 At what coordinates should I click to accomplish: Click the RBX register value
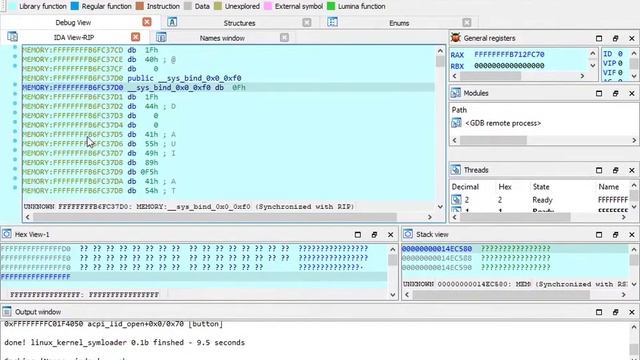(509, 66)
